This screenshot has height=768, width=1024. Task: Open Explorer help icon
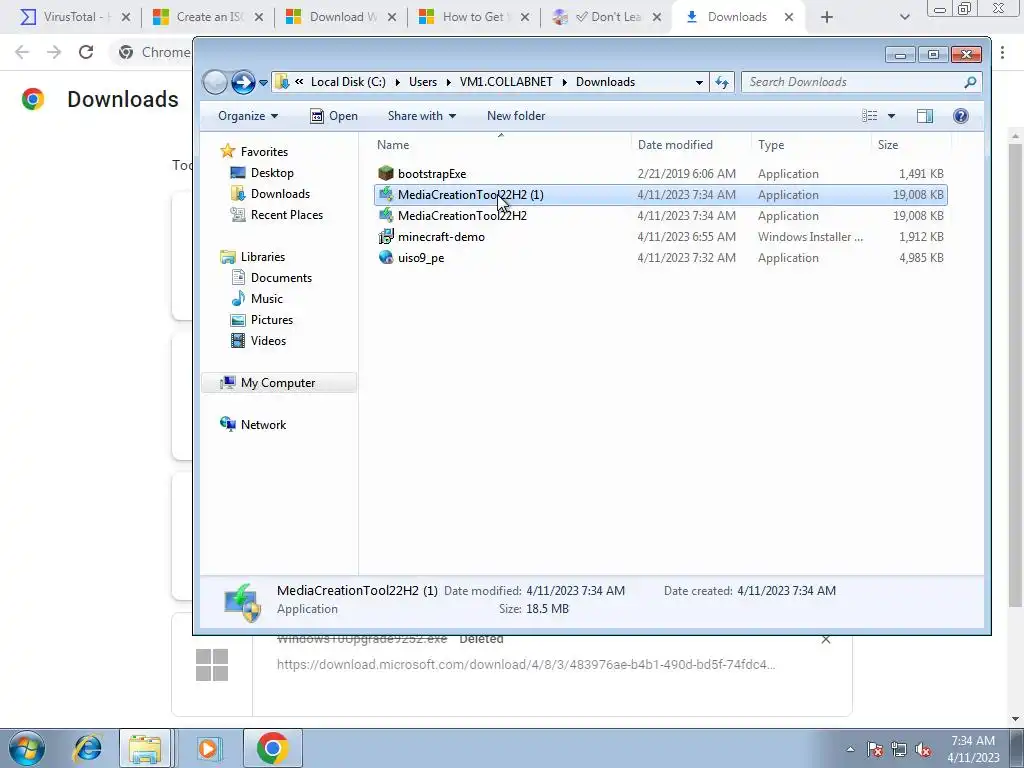click(x=961, y=116)
